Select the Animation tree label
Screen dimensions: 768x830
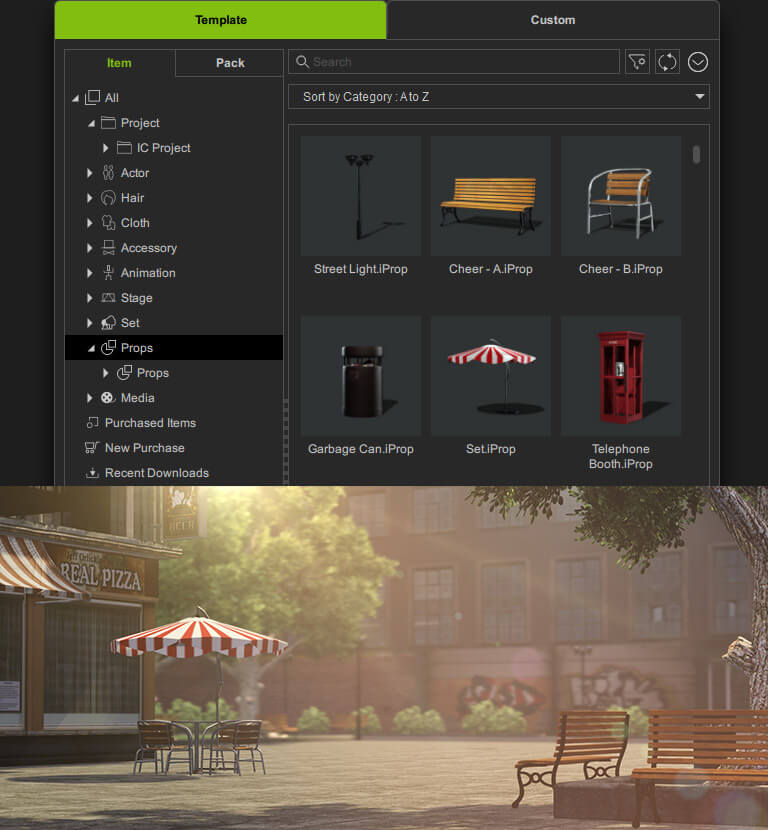tap(148, 273)
